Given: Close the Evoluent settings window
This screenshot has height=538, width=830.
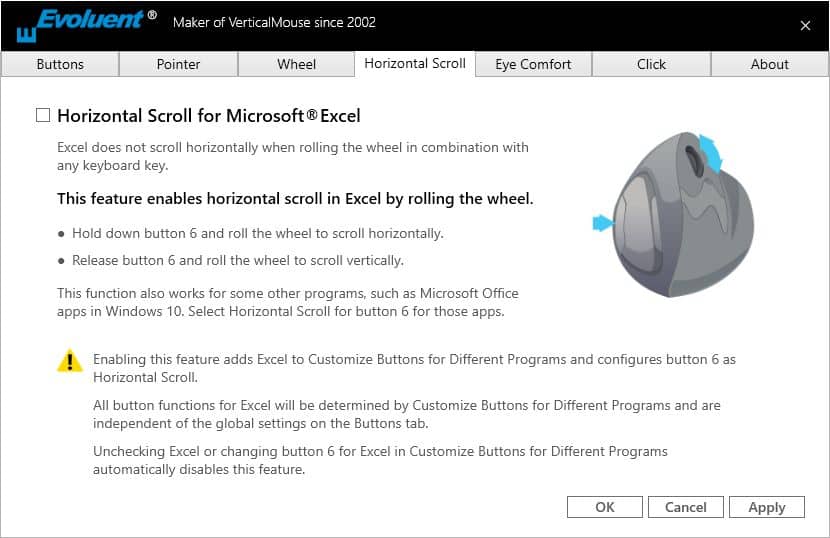Looking at the screenshot, I should coord(805,26).
